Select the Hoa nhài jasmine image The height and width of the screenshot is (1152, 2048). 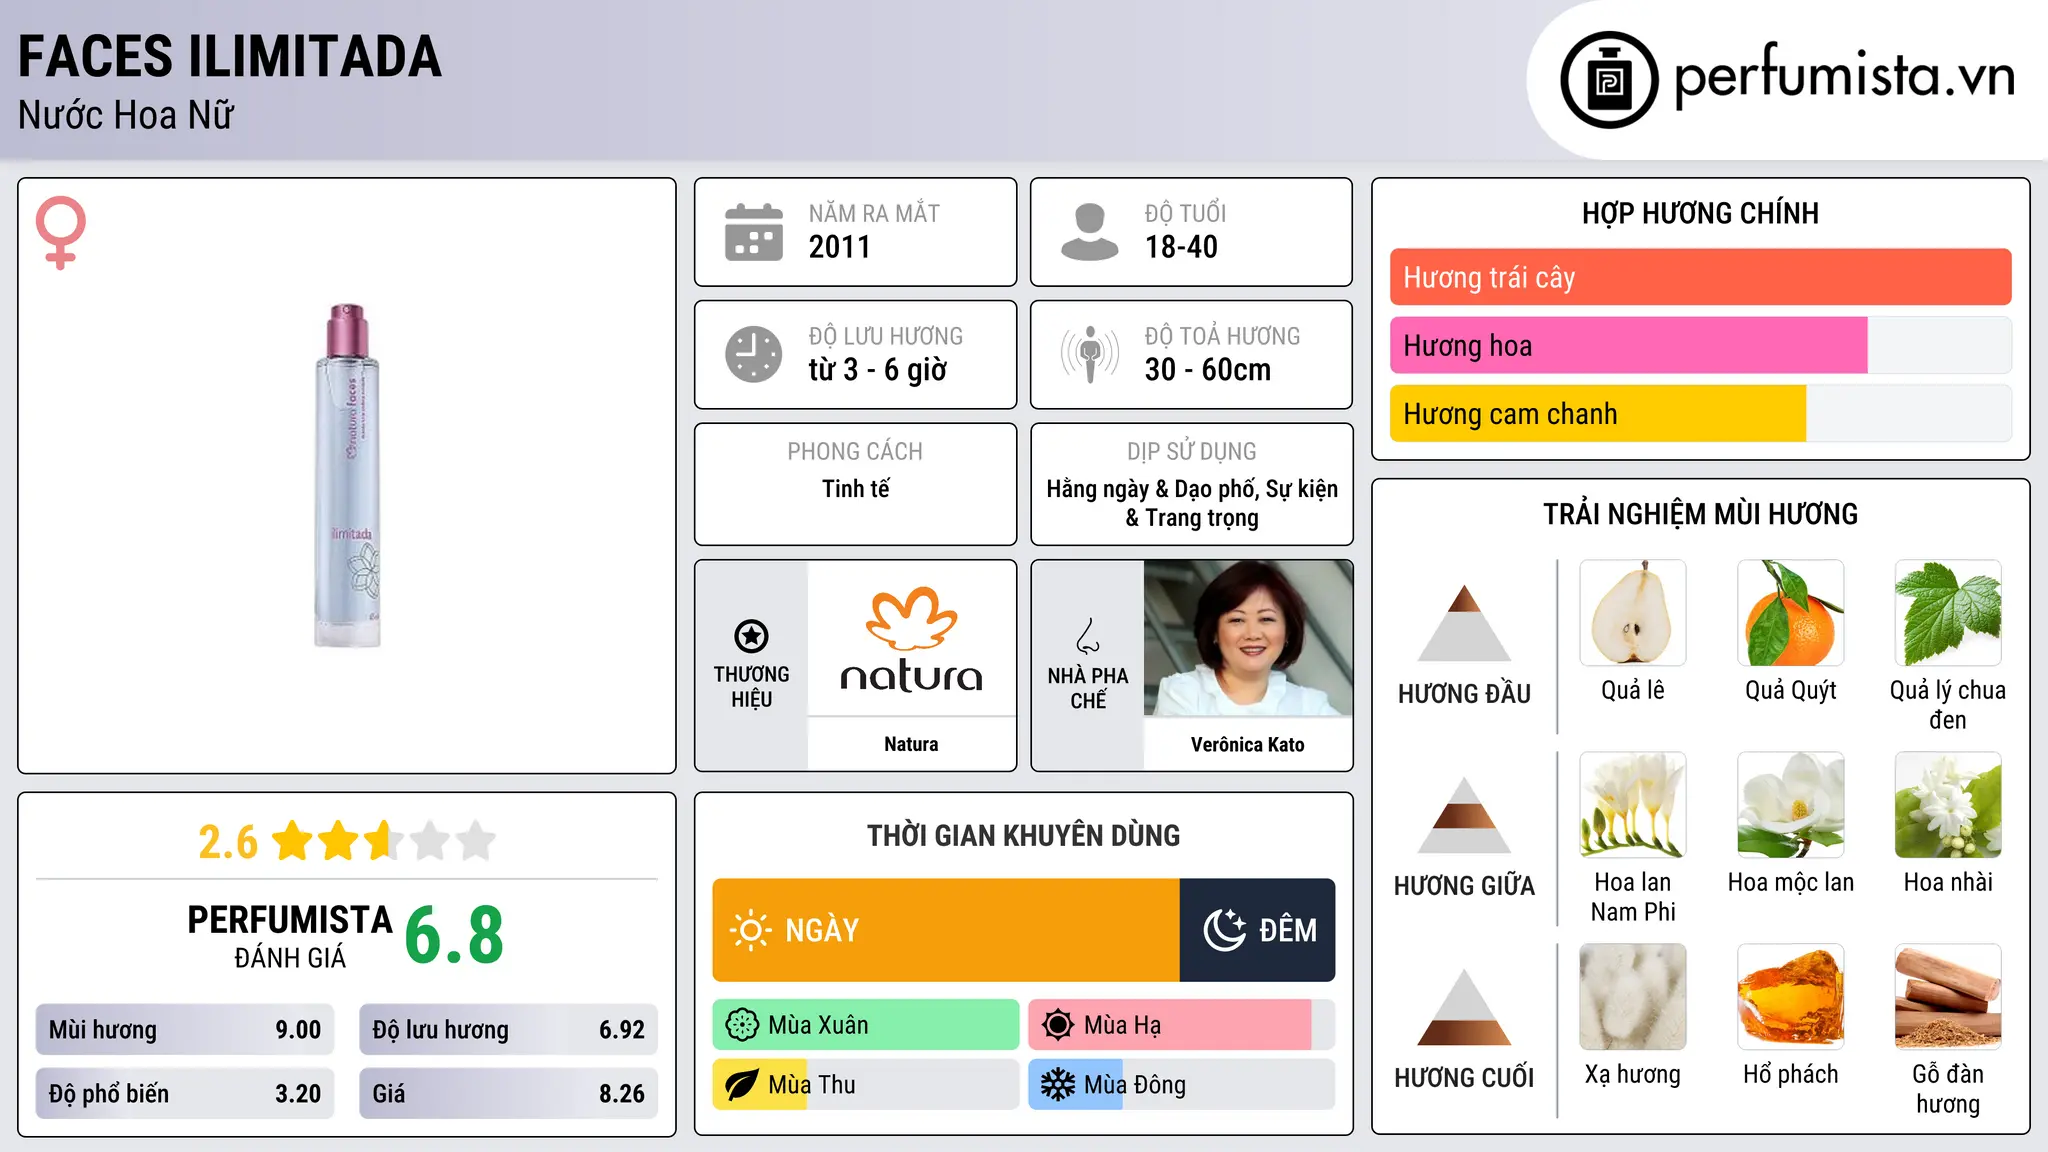click(1948, 805)
